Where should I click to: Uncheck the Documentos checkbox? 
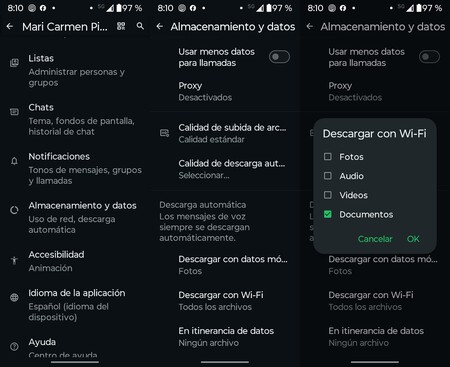tap(328, 214)
